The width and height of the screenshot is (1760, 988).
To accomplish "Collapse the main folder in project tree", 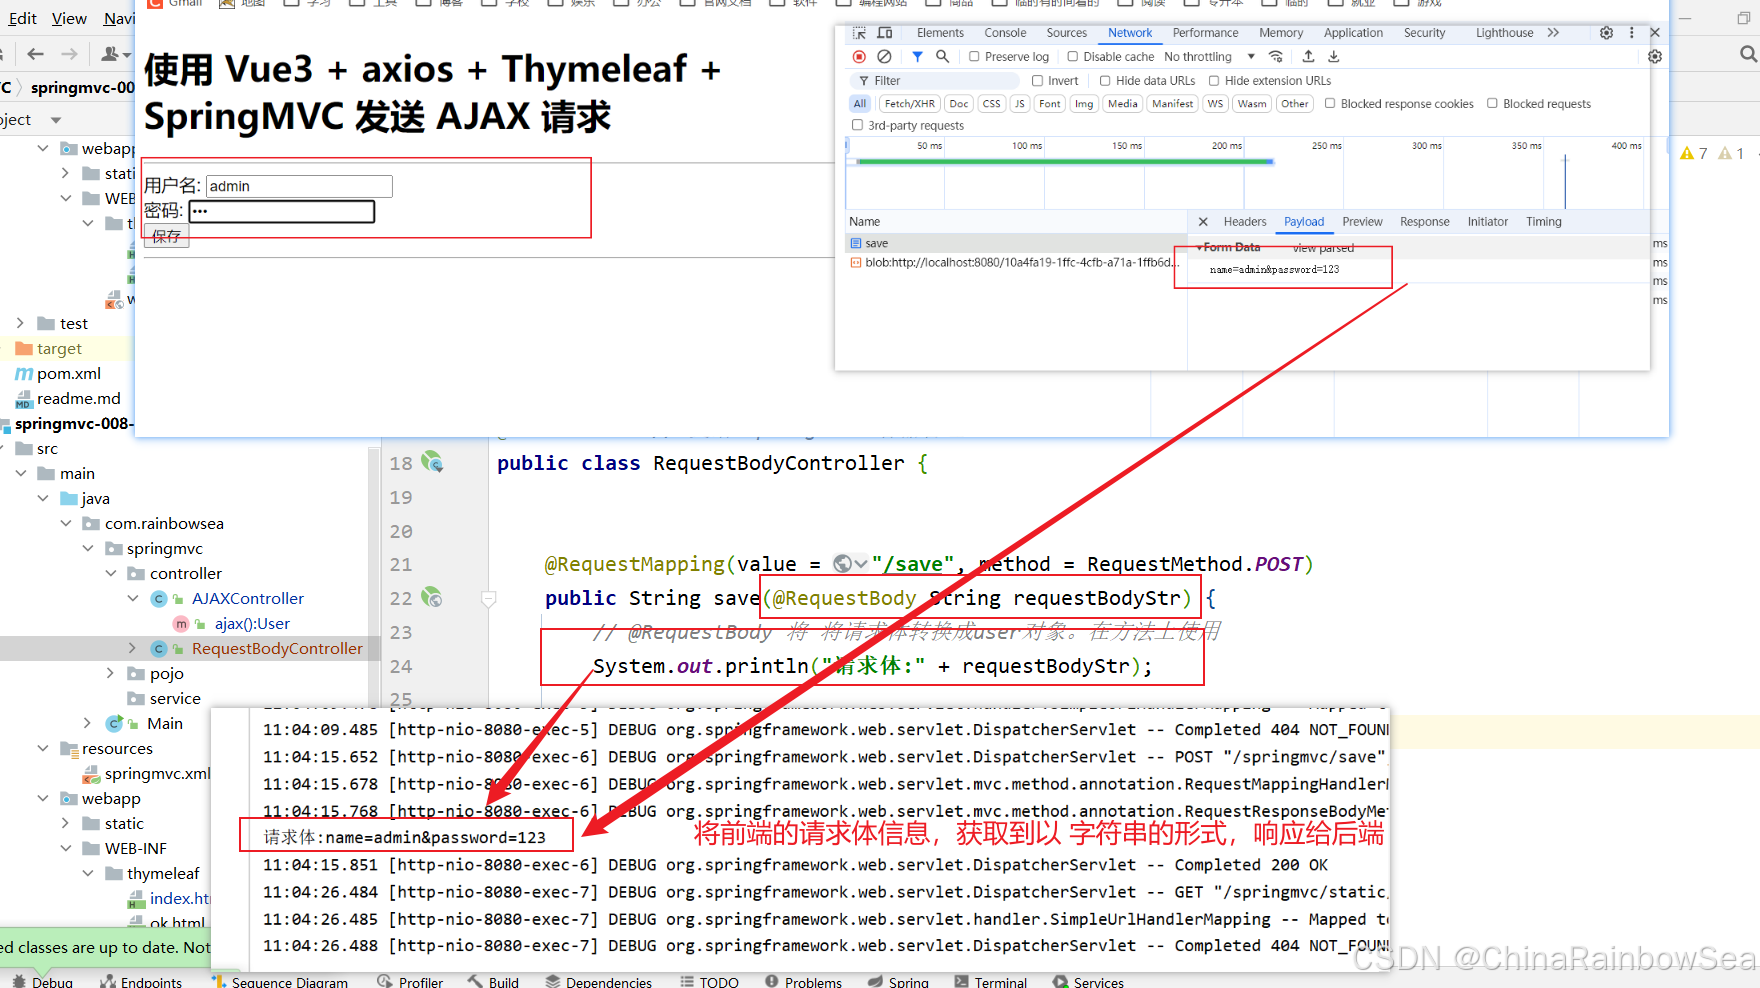I will tap(20, 473).
